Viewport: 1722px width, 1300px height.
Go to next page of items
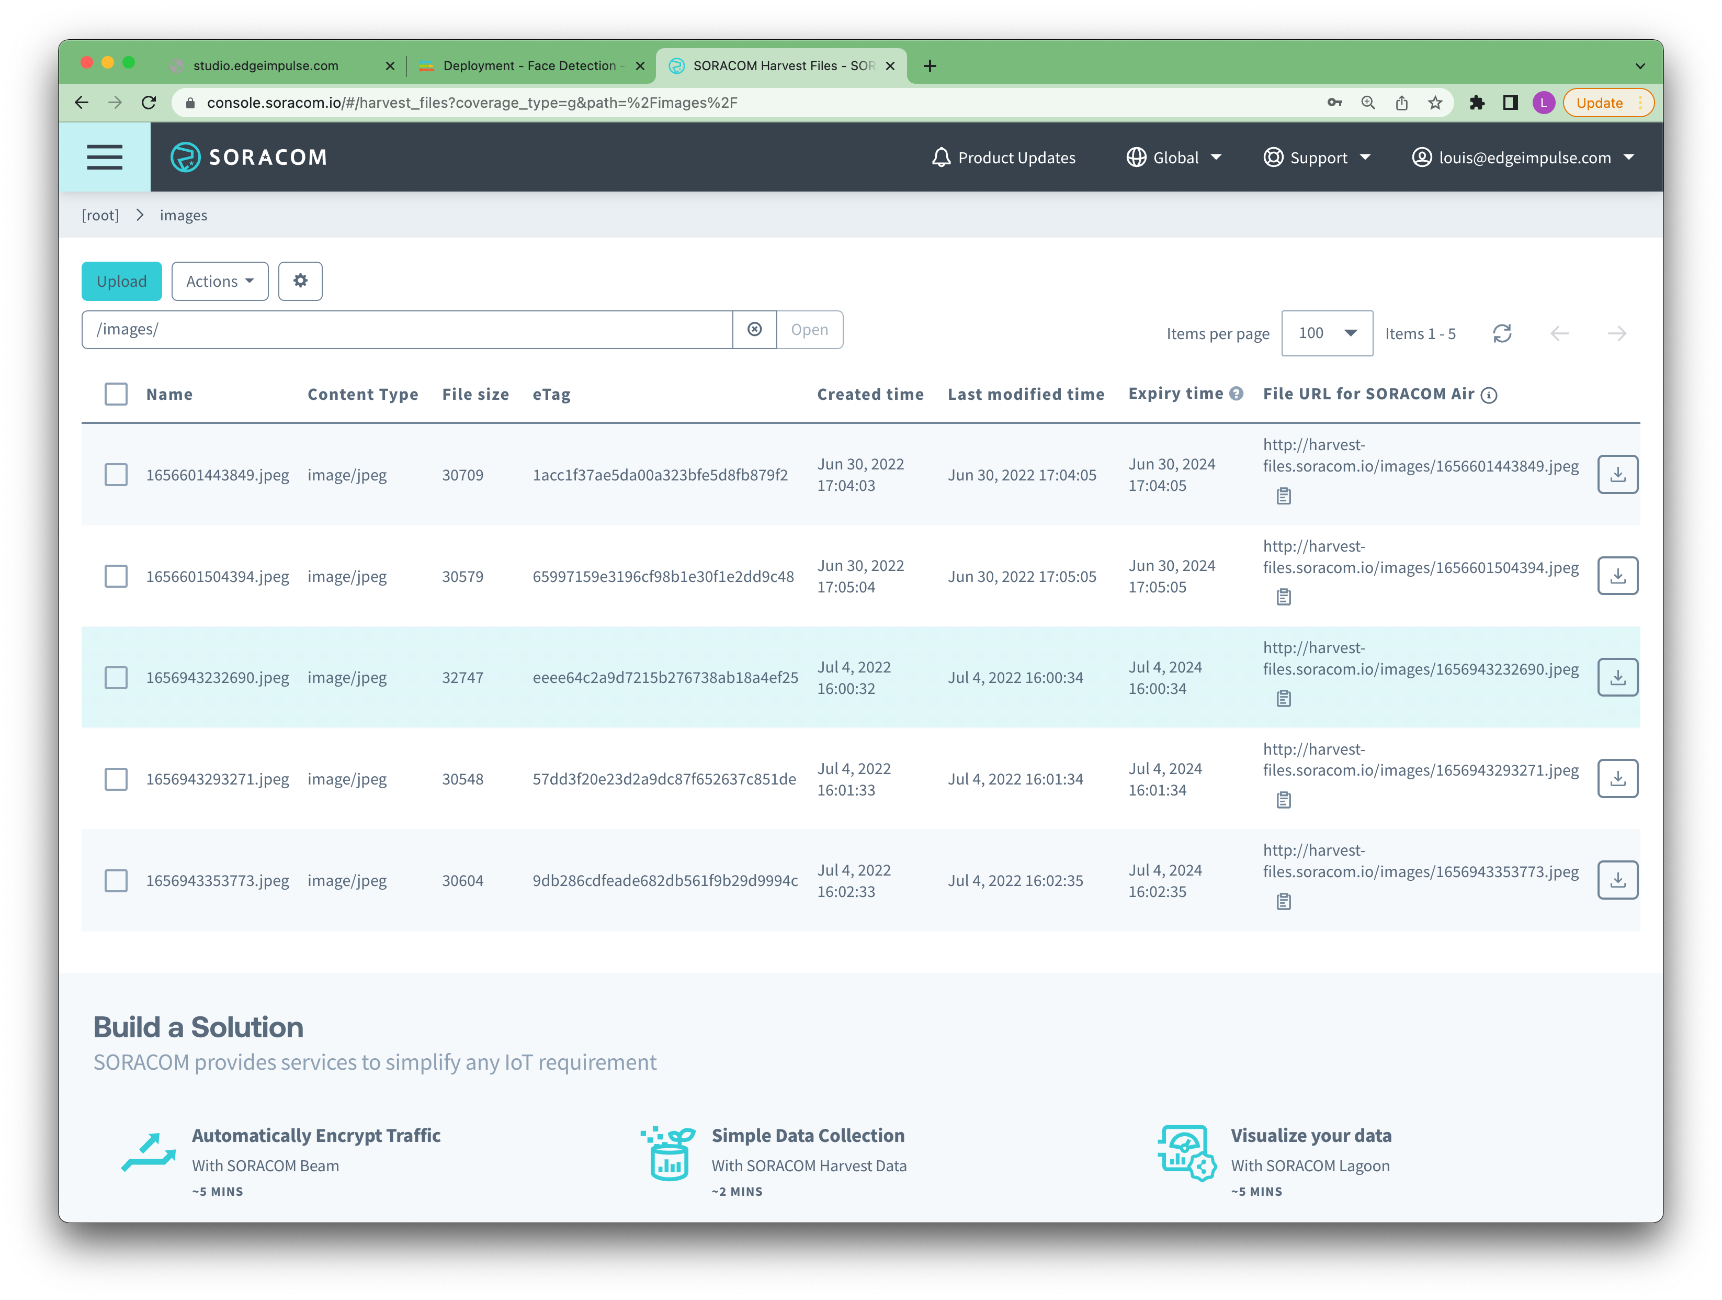pos(1617,333)
